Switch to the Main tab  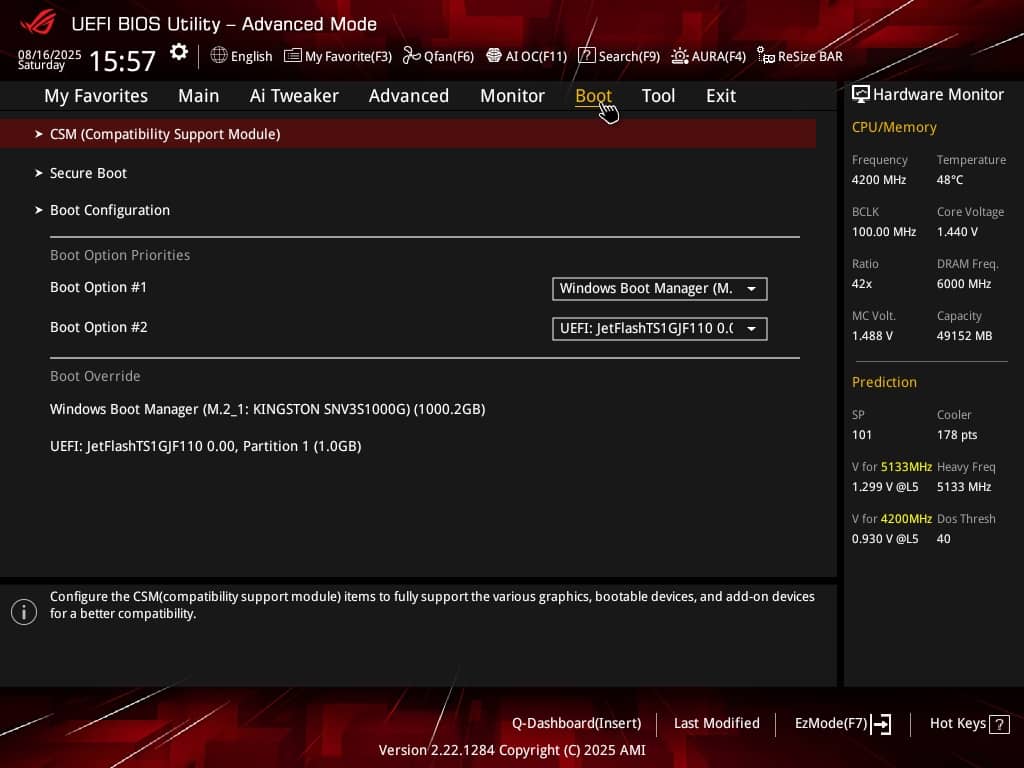click(199, 96)
